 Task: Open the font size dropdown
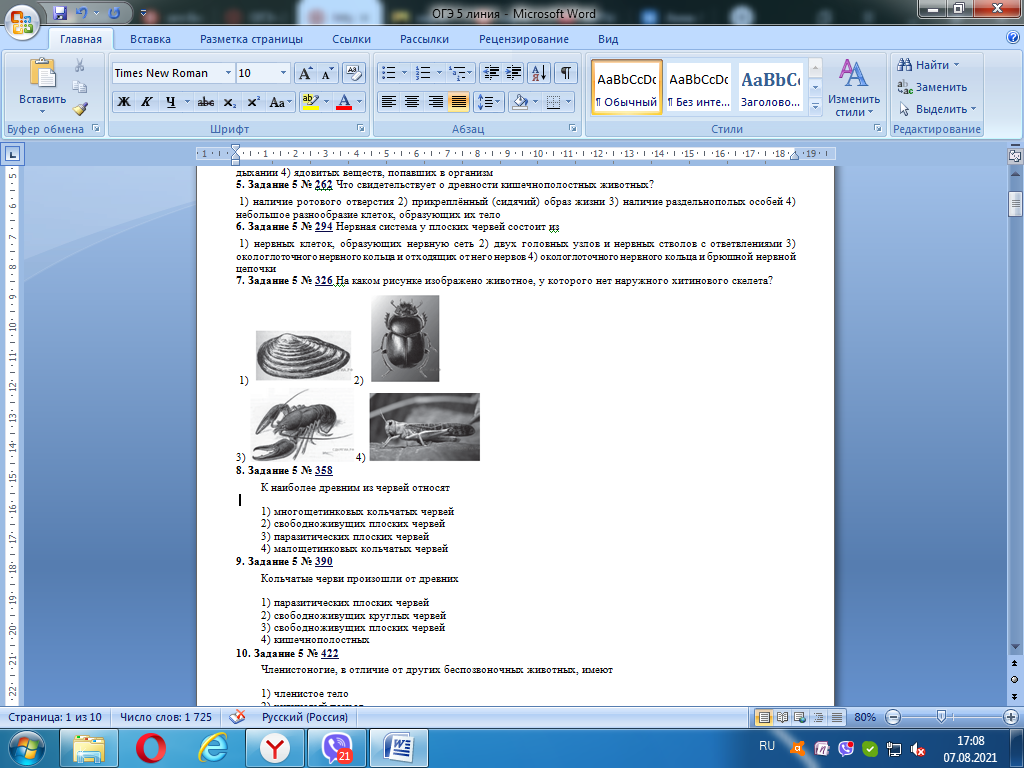tap(283, 73)
